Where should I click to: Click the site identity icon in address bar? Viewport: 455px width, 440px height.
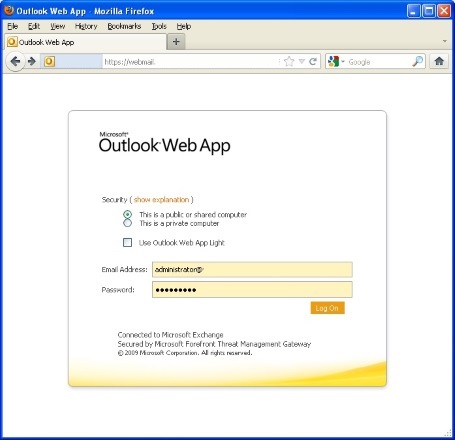point(49,62)
